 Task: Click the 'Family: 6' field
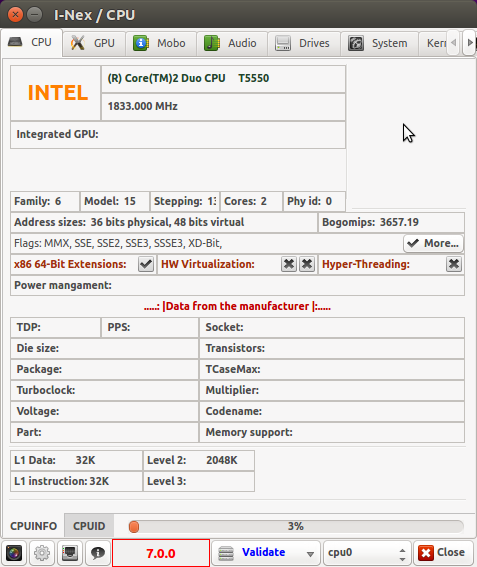point(45,201)
